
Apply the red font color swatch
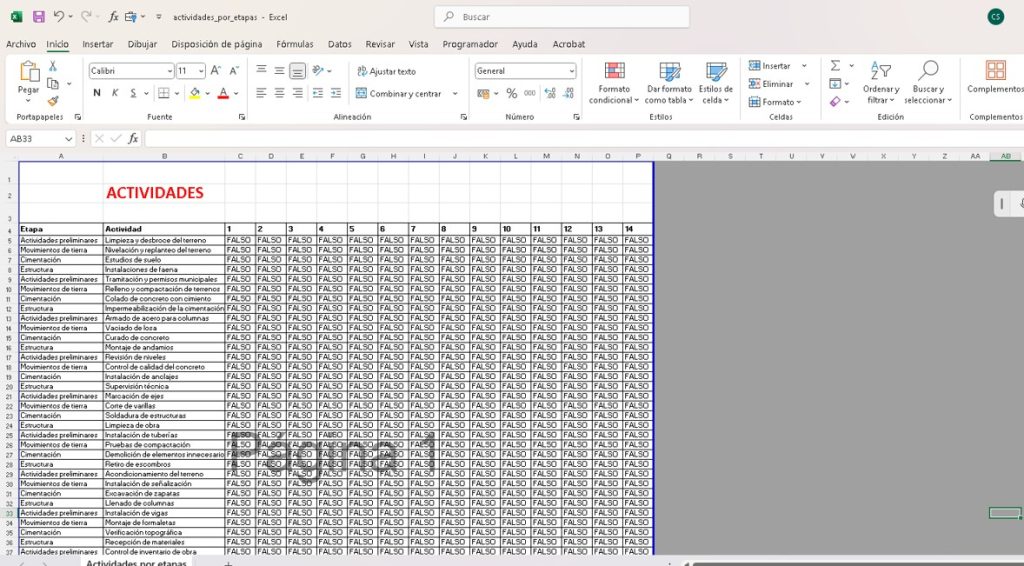(x=223, y=93)
